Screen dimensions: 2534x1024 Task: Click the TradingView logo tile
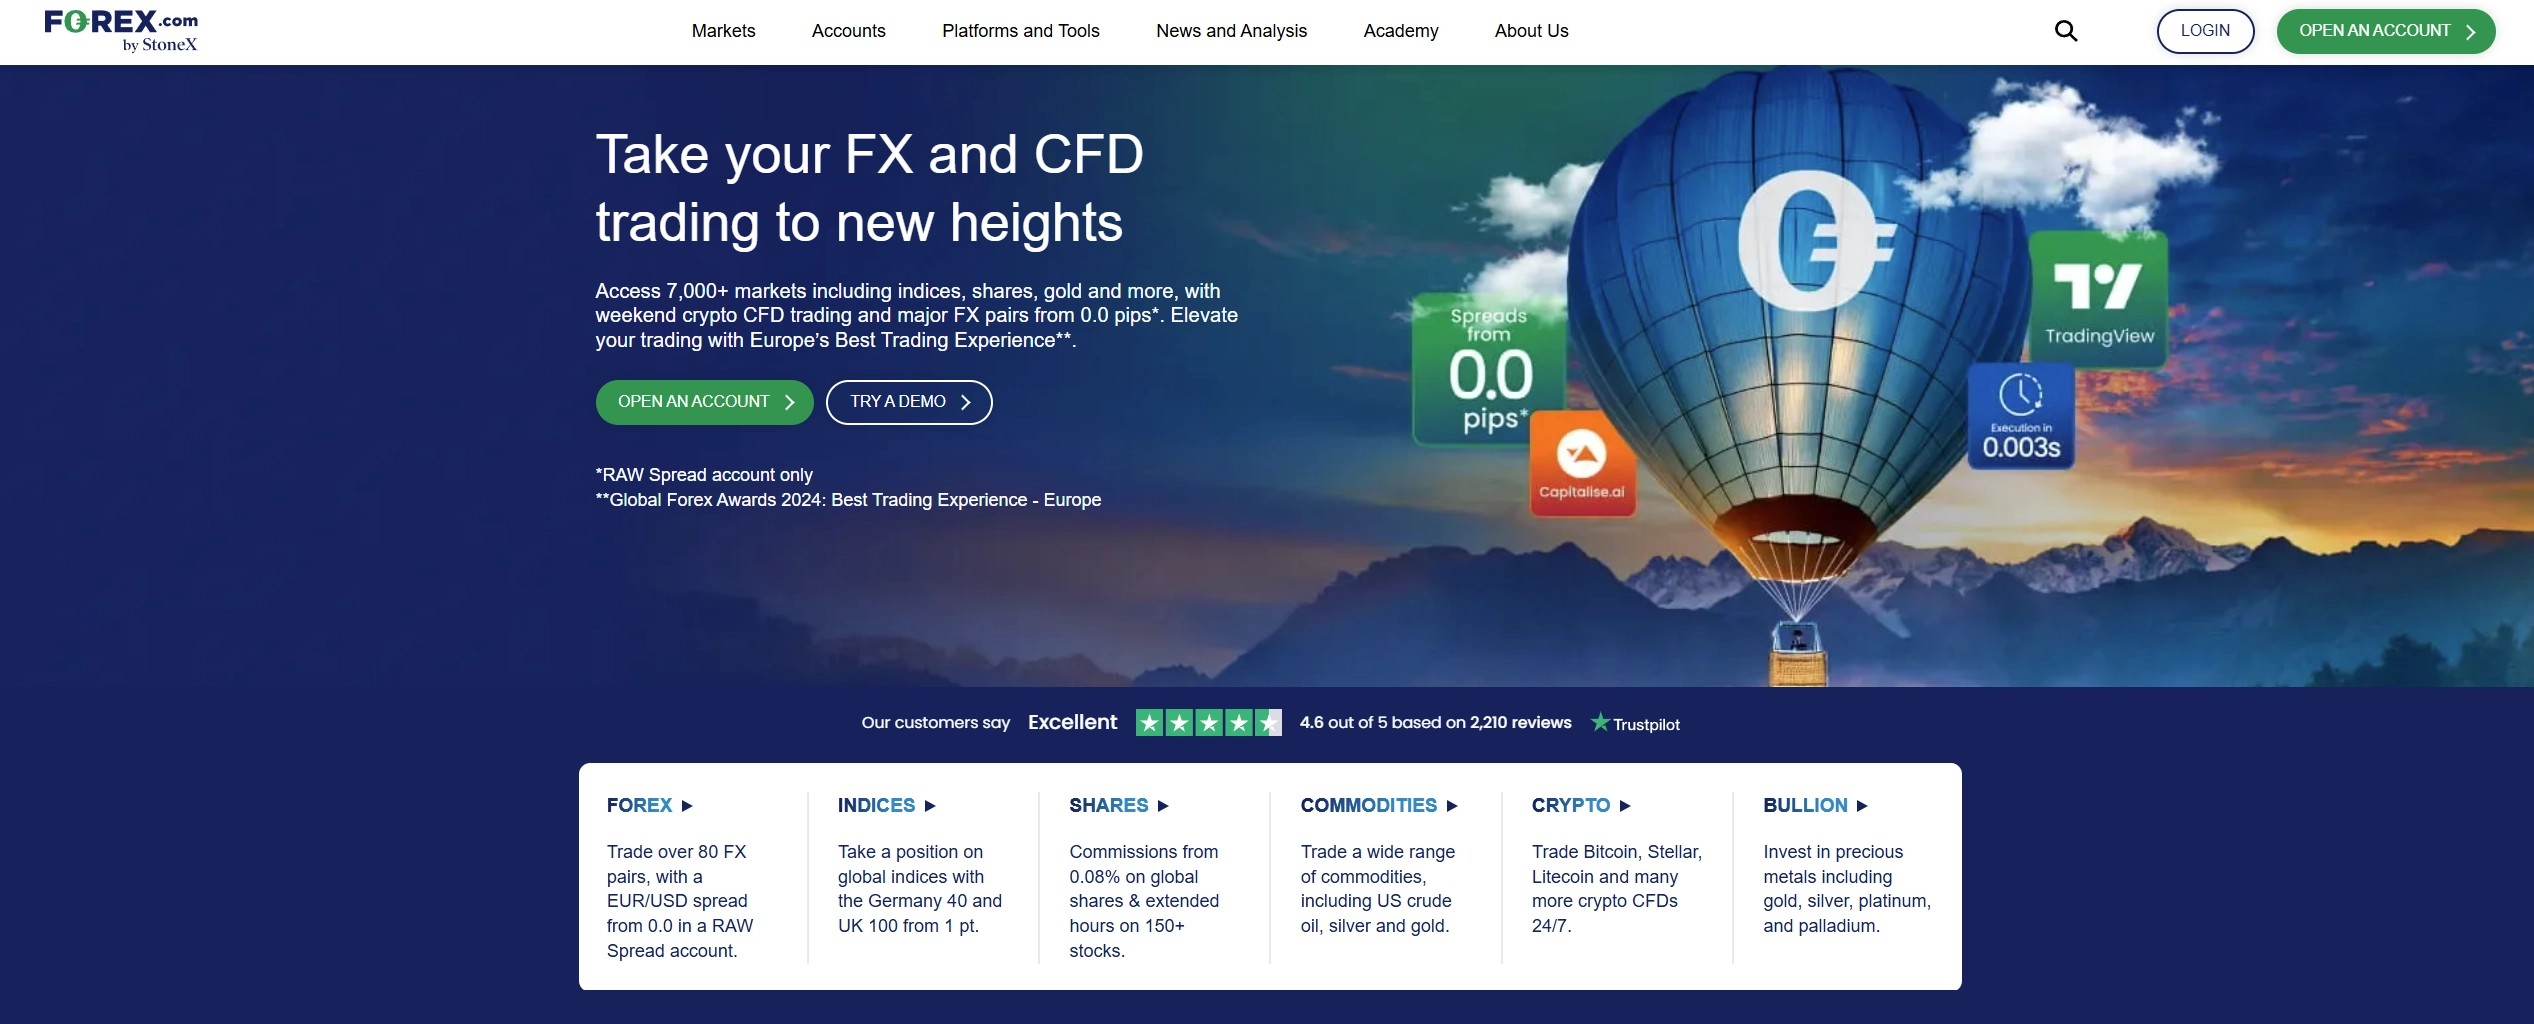pyautogui.click(x=2098, y=299)
